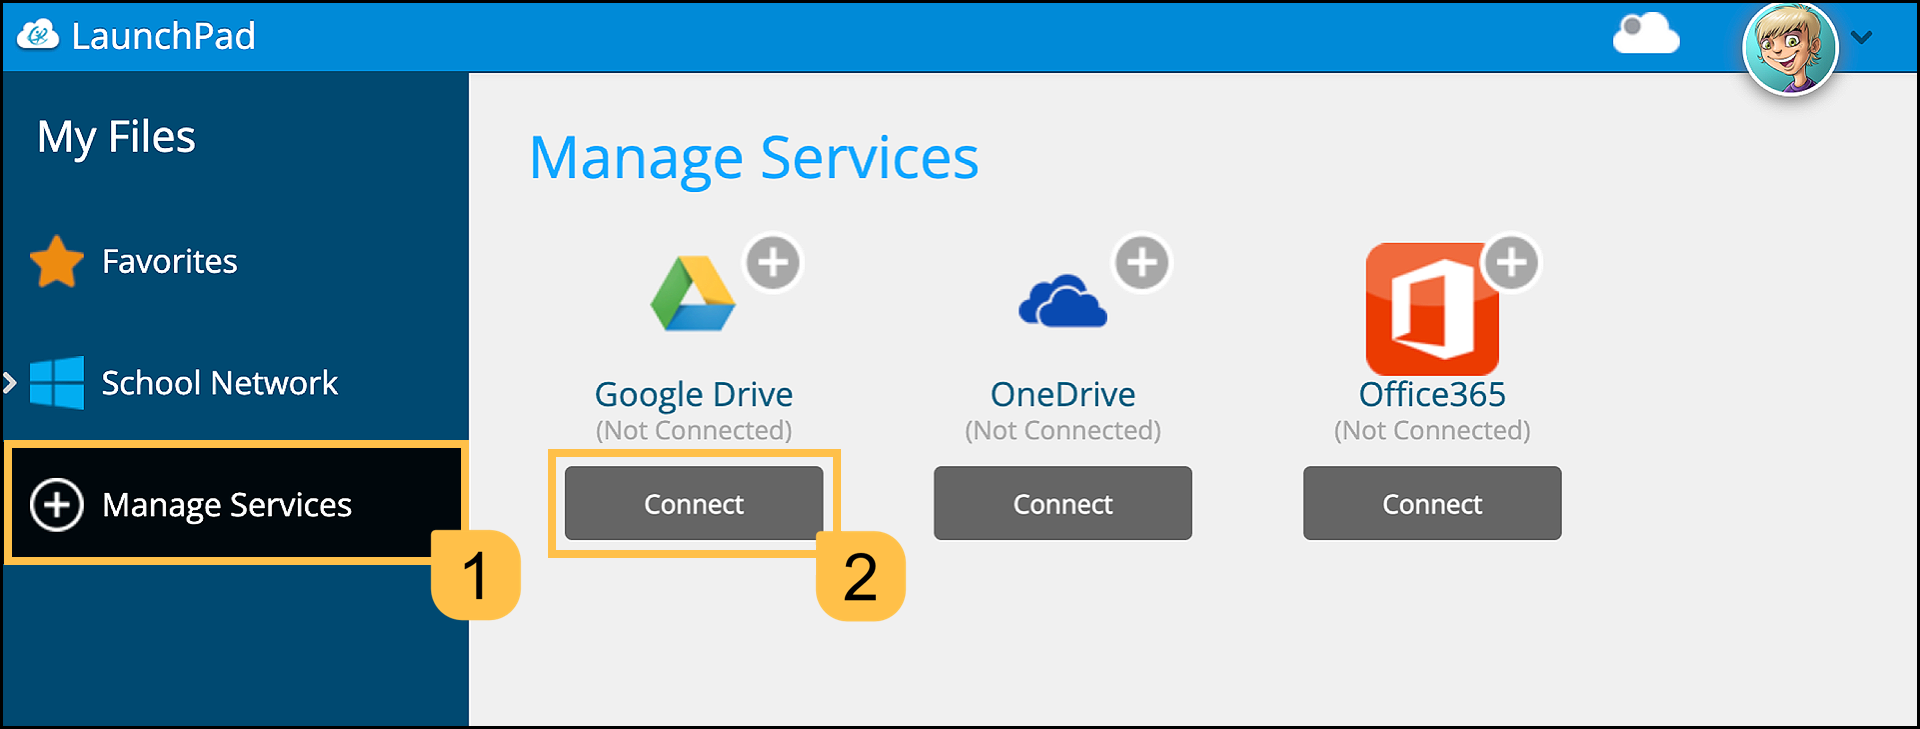Image resolution: width=1920 pixels, height=729 pixels.
Task: Click the blue OneDrive cloud logo
Action: tap(1062, 301)
